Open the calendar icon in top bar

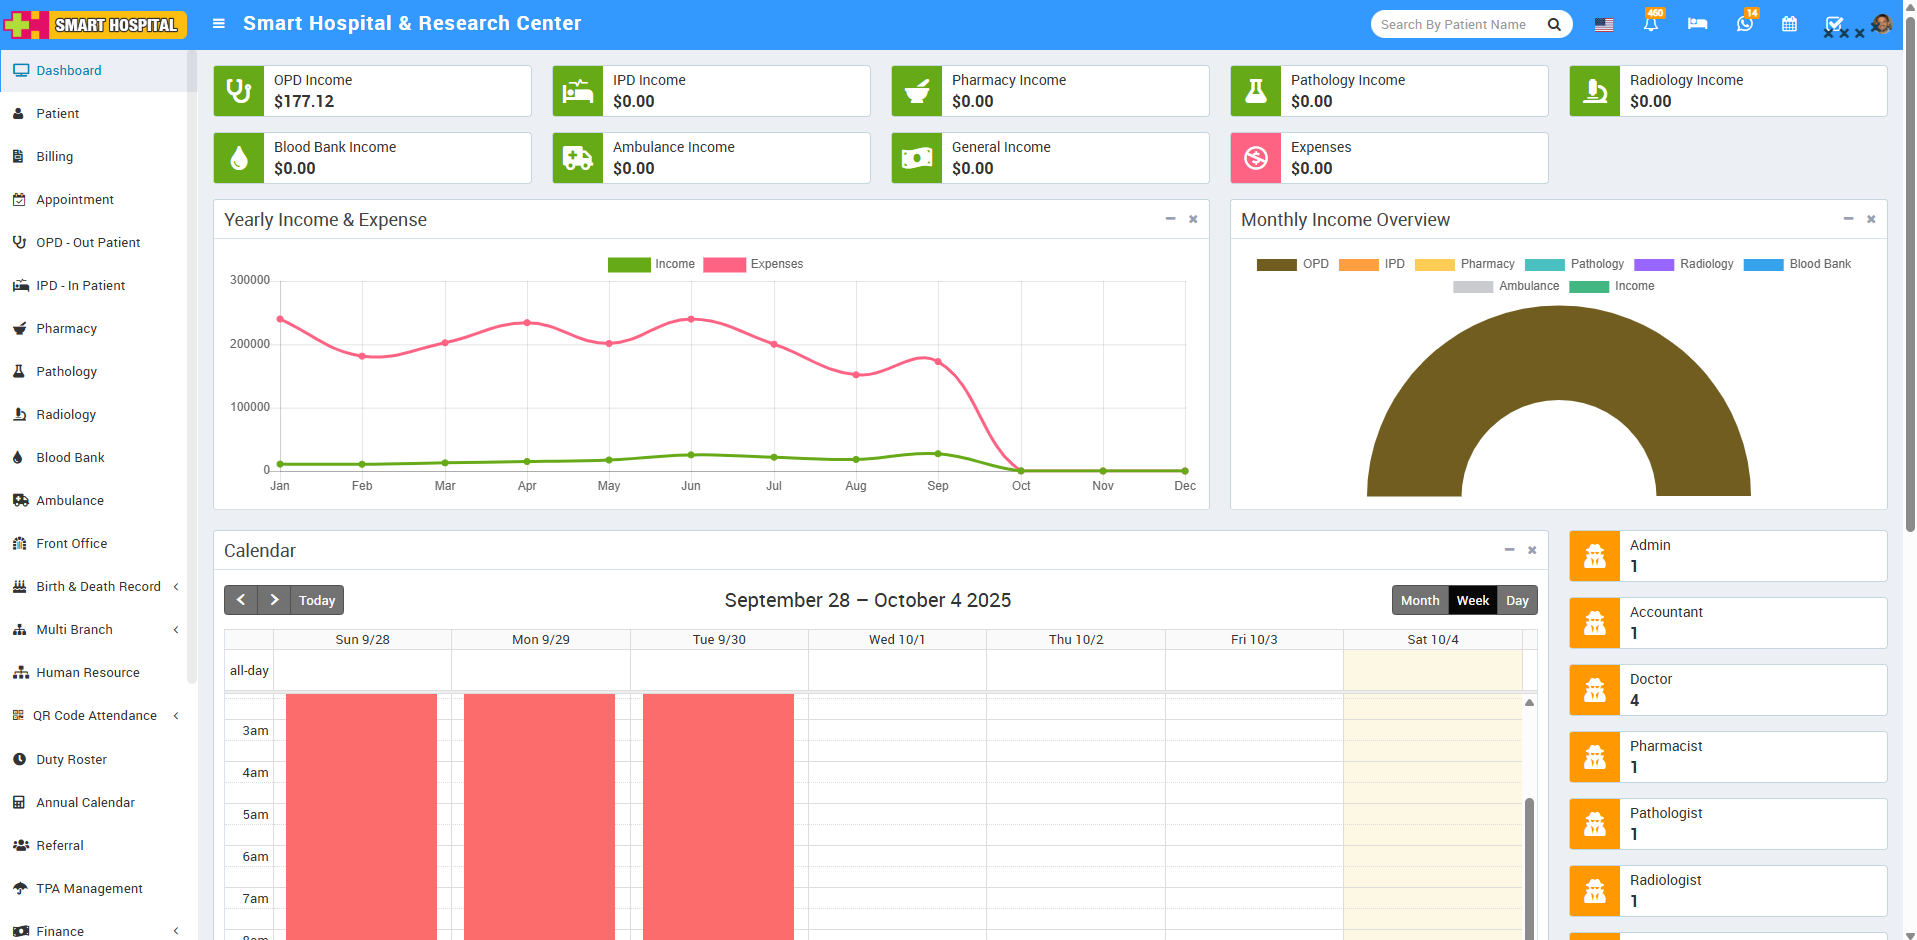1789,24
